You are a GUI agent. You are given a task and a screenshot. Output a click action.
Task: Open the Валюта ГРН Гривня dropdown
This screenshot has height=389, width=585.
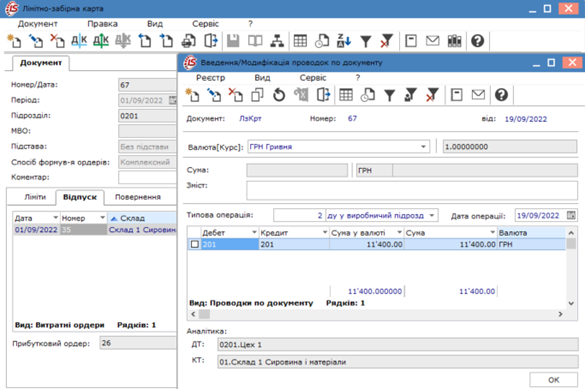423,147
